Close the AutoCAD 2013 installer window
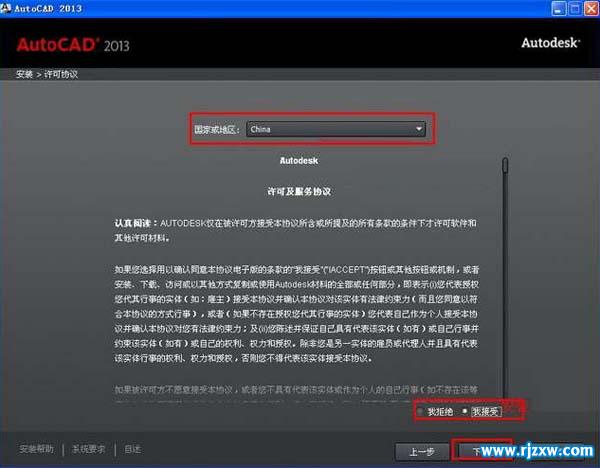The width and height of the screenshot is (600, 468). pyautogui.click(x=591, y=8)
